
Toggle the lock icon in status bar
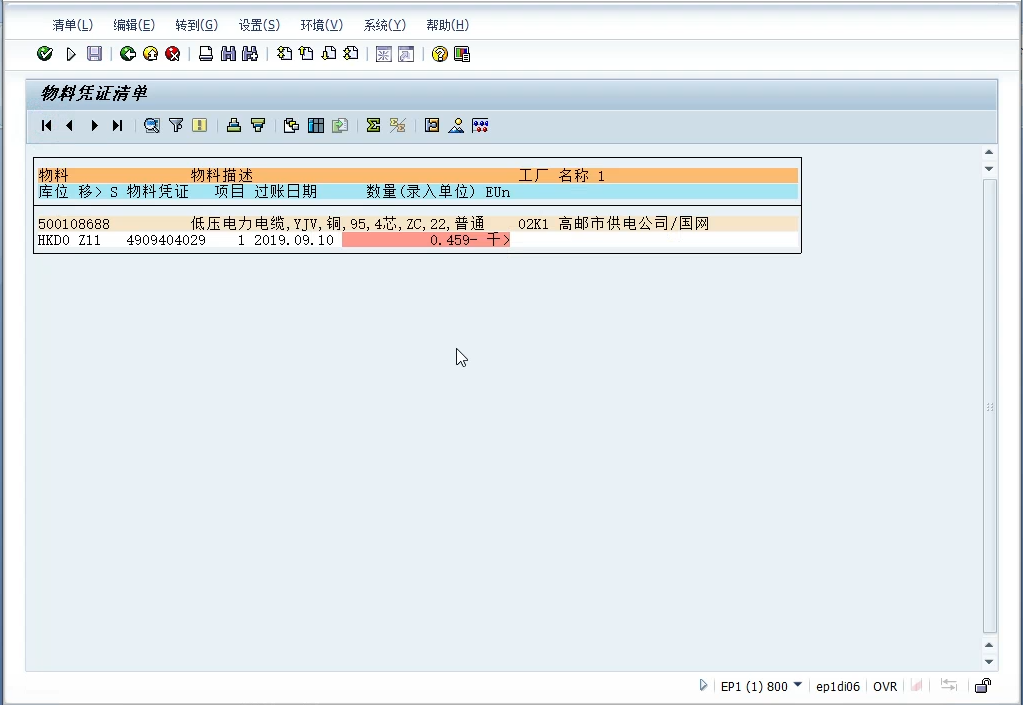pos(982,686)
